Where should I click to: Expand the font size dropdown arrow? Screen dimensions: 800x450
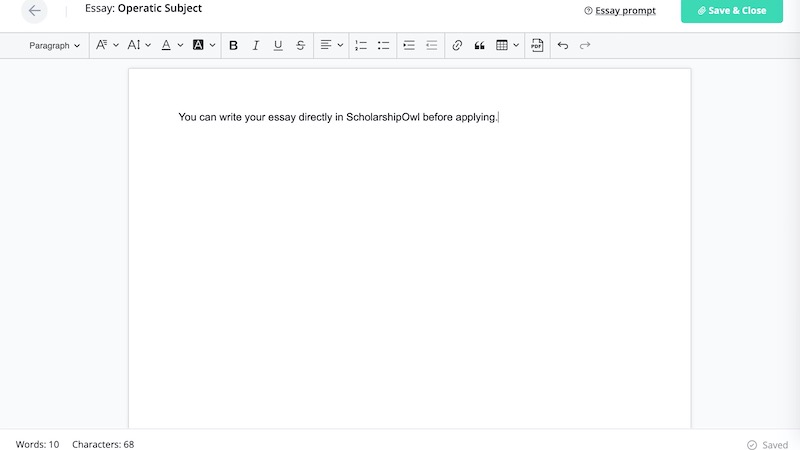148,45
